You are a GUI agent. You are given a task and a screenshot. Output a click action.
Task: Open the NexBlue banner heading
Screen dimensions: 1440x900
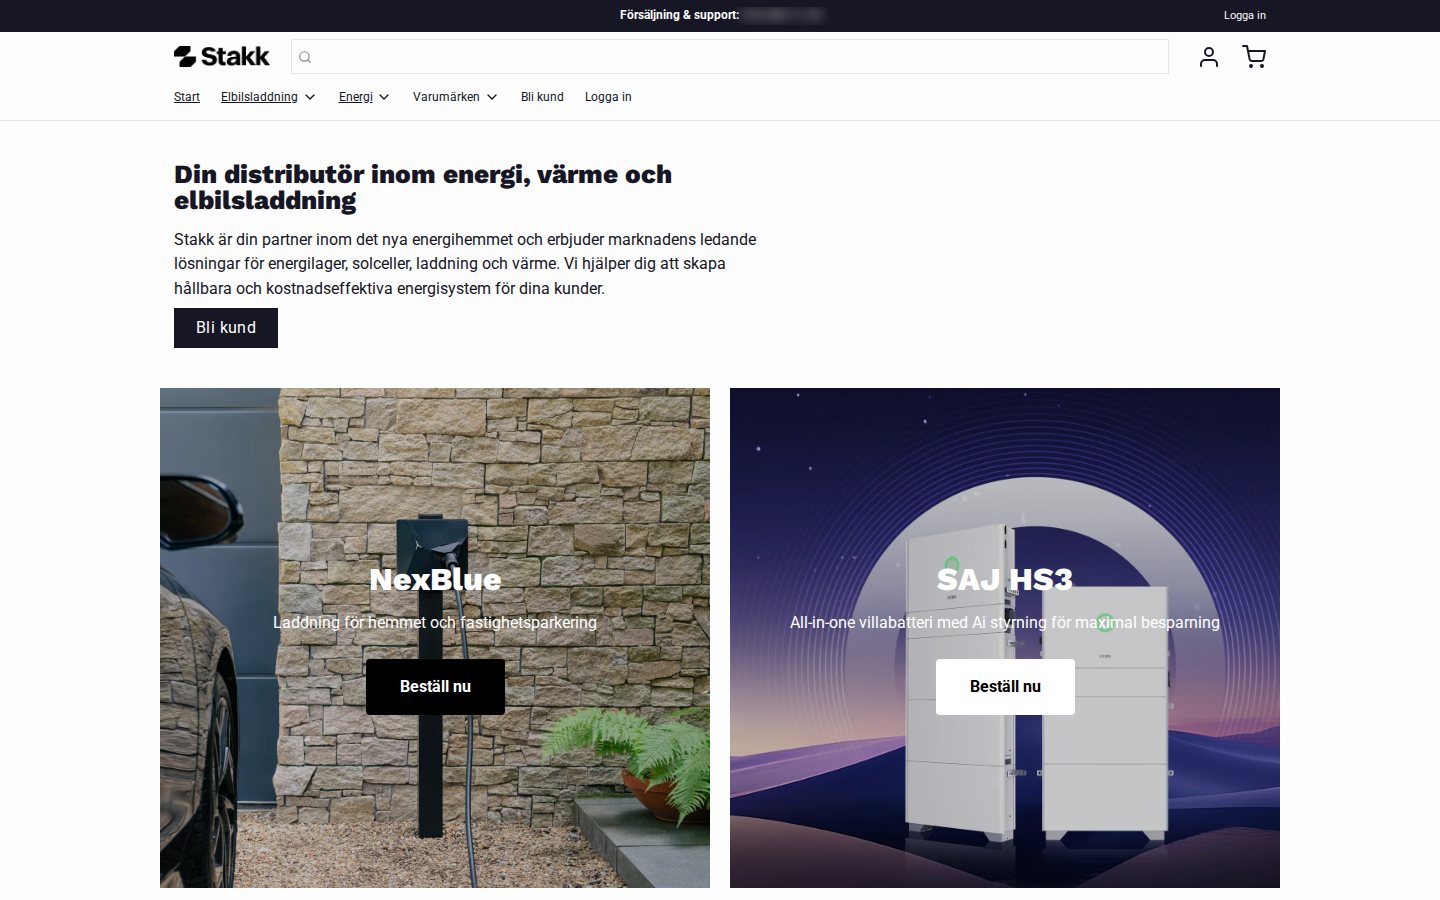point(435,579)
